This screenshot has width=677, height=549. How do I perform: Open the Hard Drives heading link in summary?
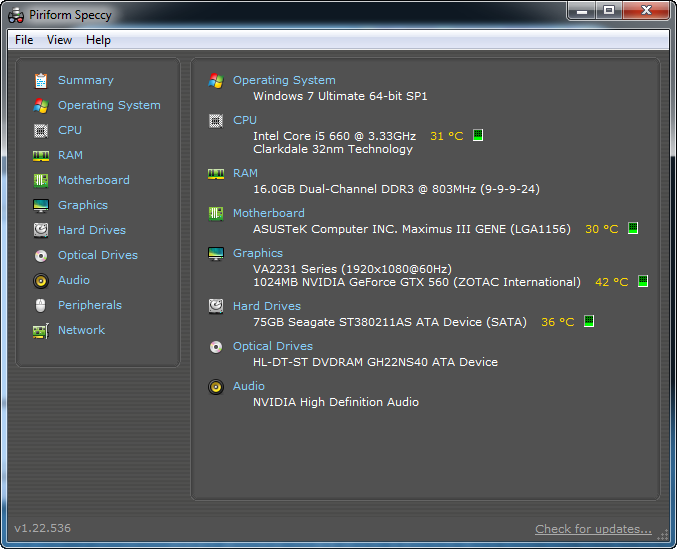pyautogui.click(x=267, y=306)
